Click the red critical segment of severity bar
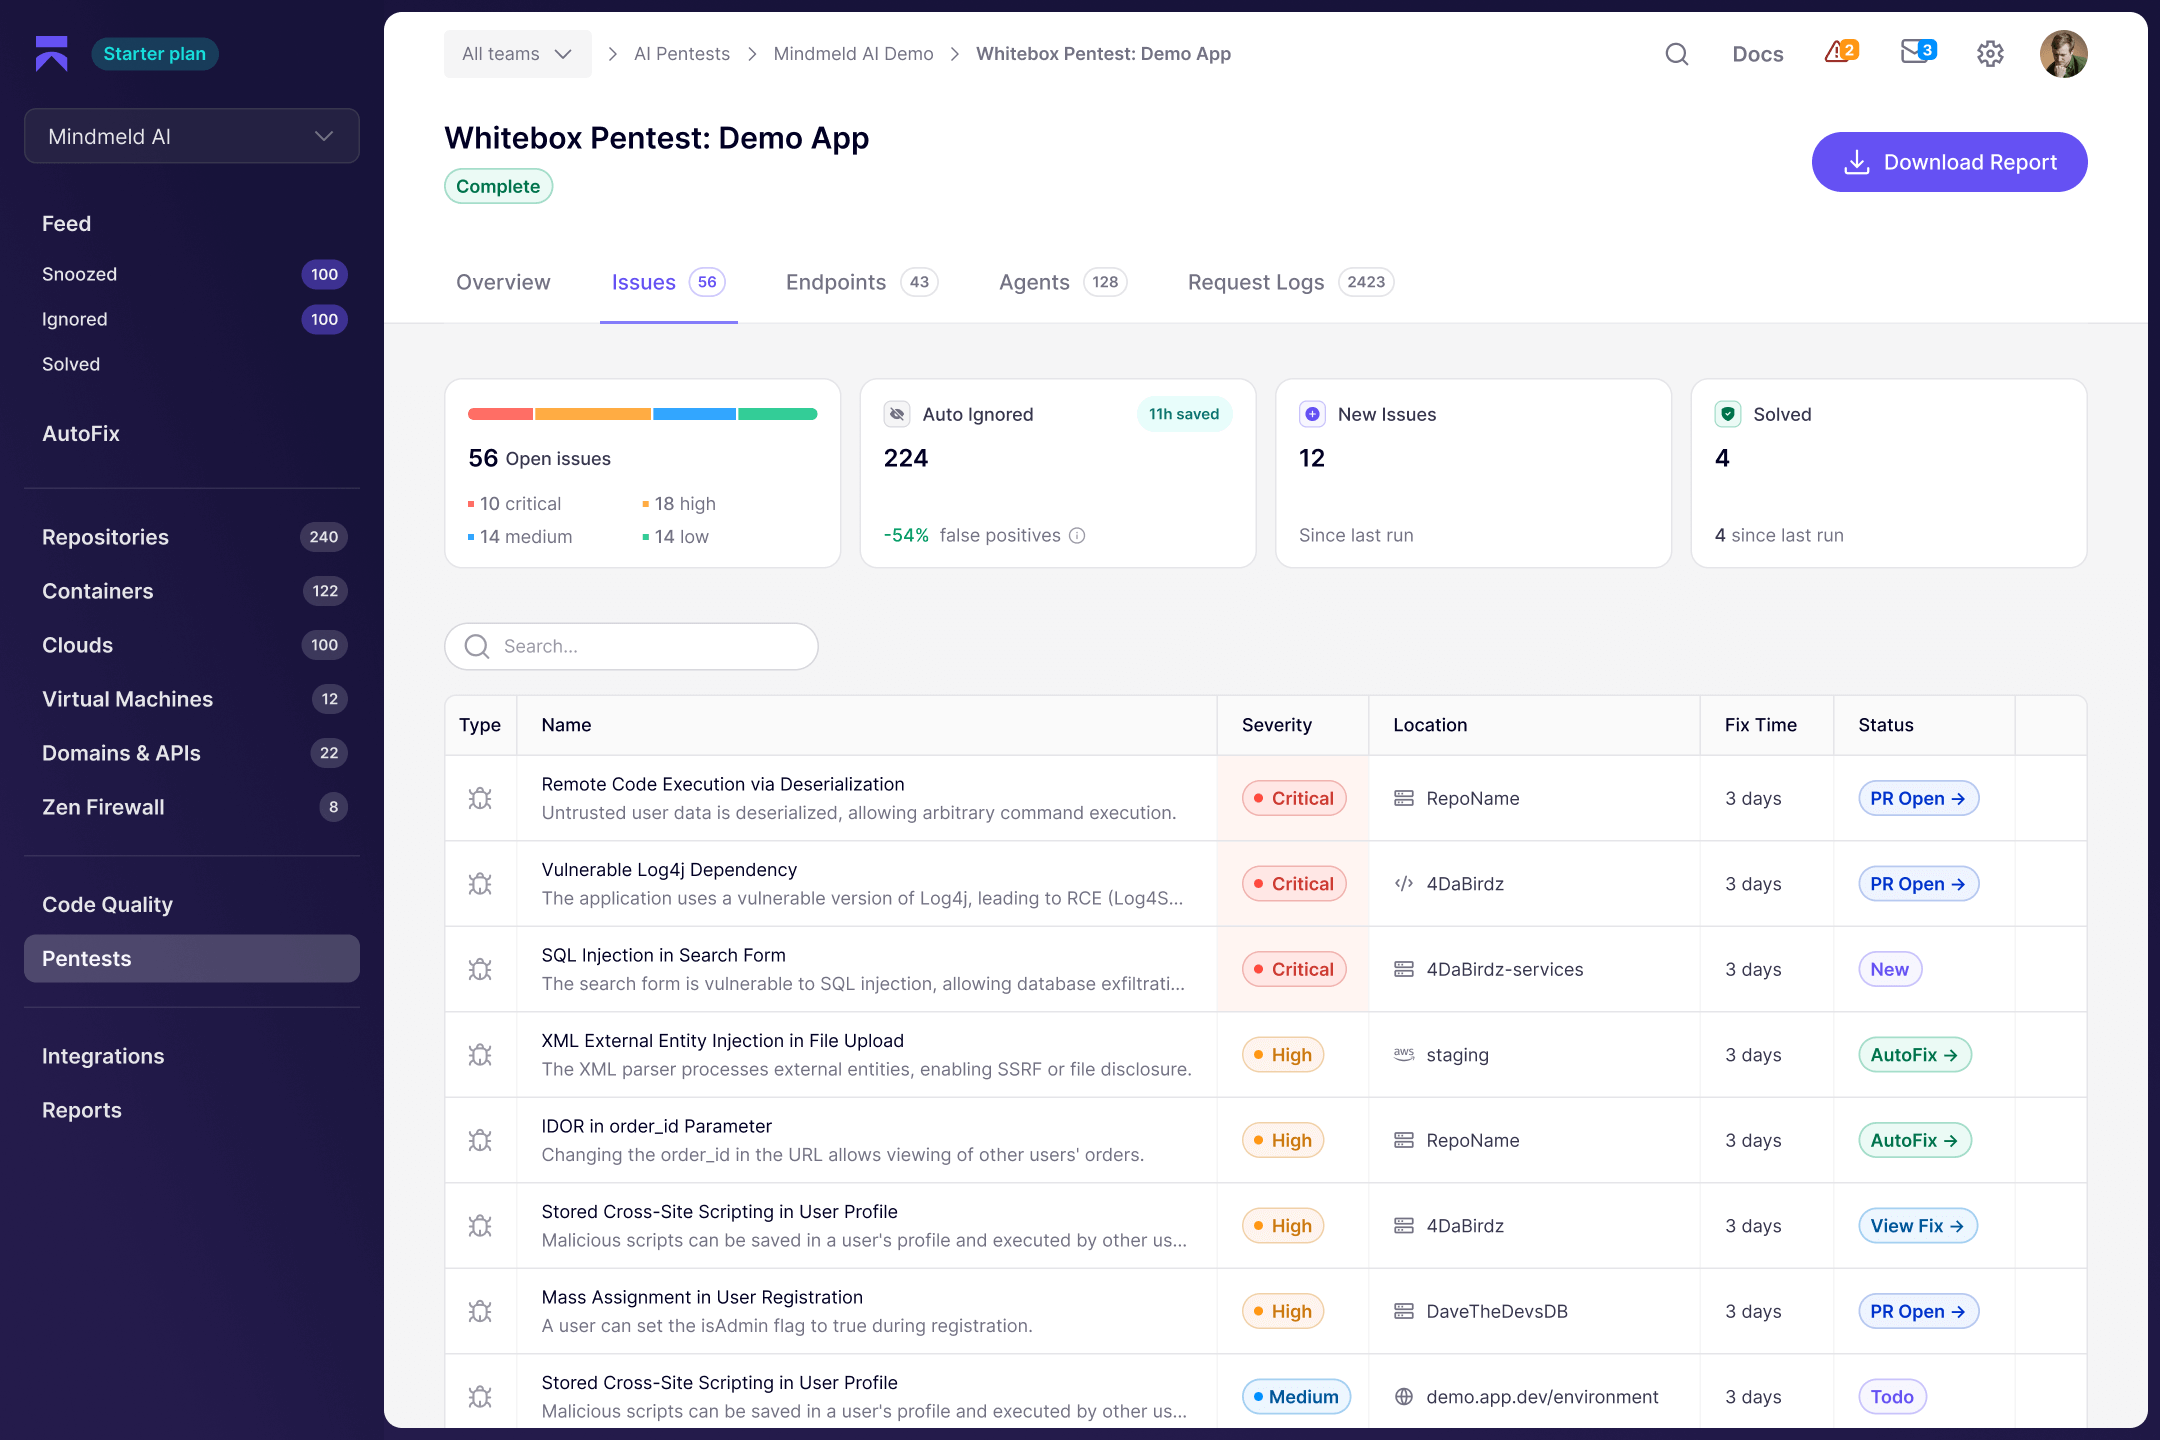Screen dimensions: 2160x1440 click(500, 414)
